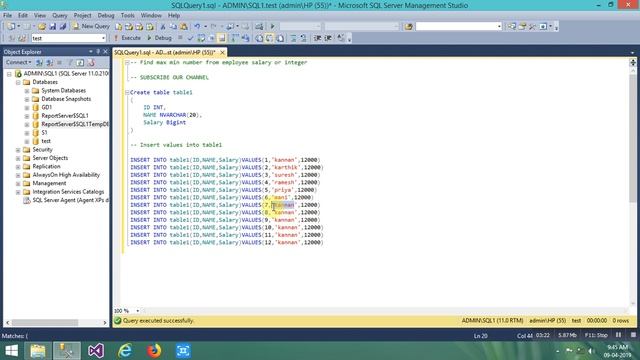Open Query Options icon
This screenshot has width=640, height=360.
pos(211,38)
